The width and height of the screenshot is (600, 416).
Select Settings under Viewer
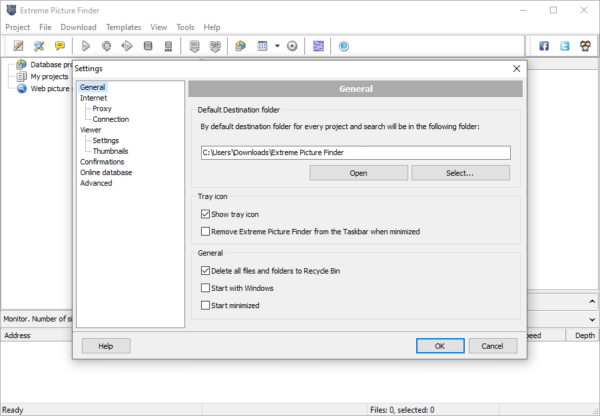[106, 140]
